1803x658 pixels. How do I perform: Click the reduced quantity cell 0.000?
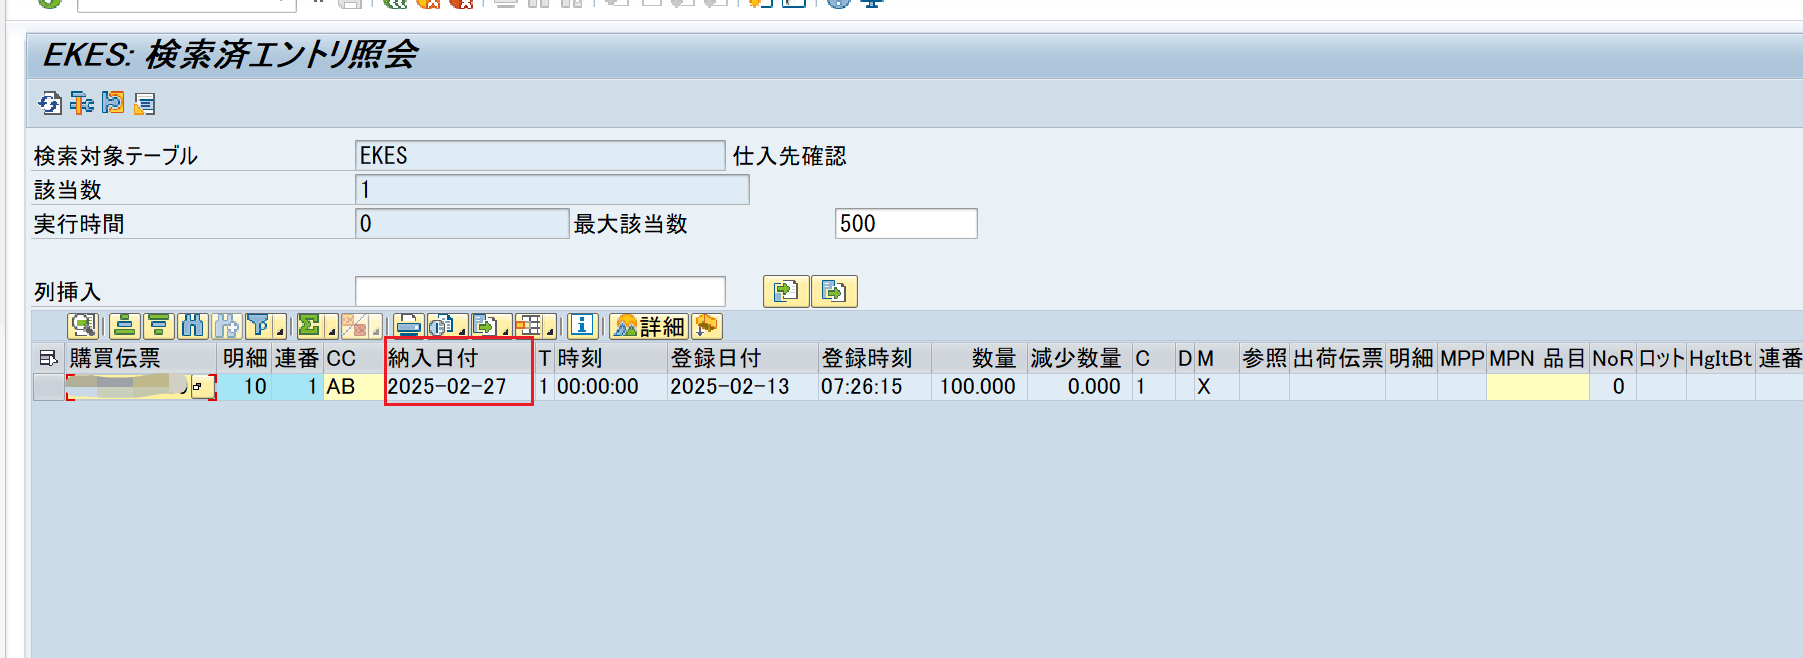point(1080,387)
